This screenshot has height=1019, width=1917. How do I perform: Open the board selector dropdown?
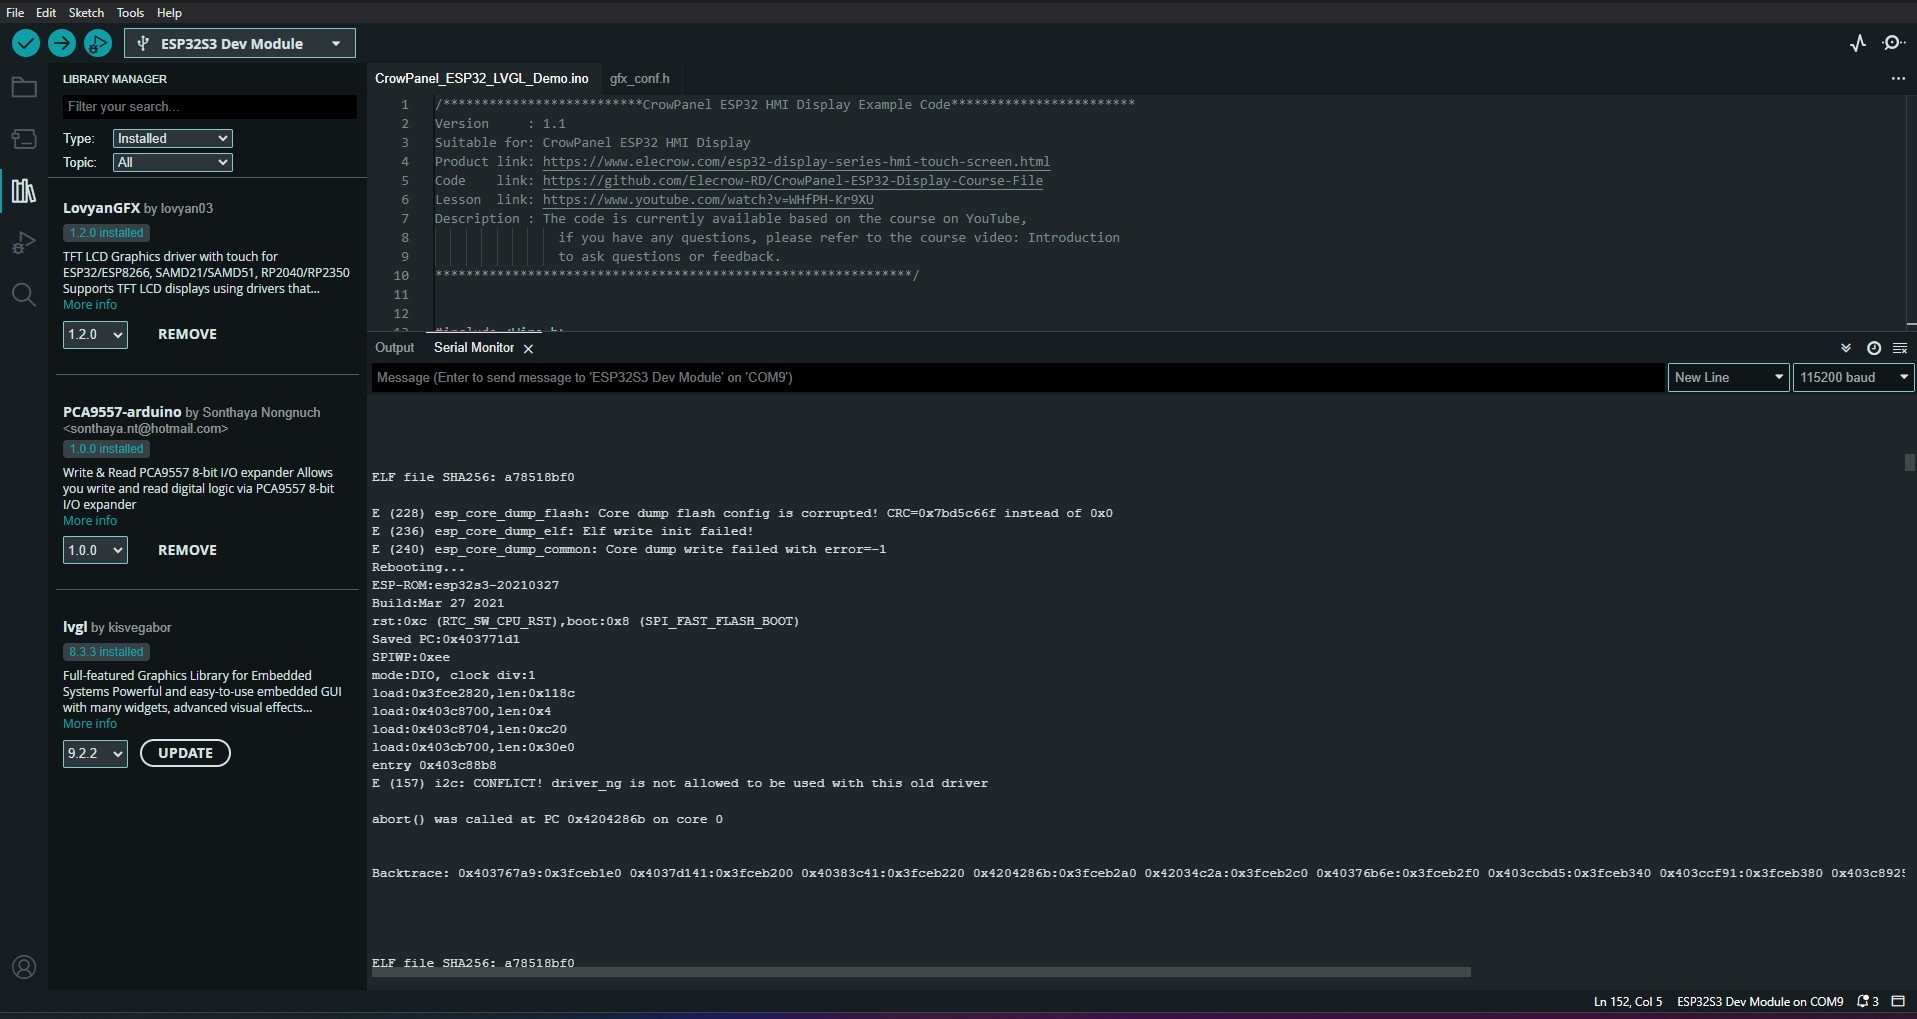click(x=240, y=43)
